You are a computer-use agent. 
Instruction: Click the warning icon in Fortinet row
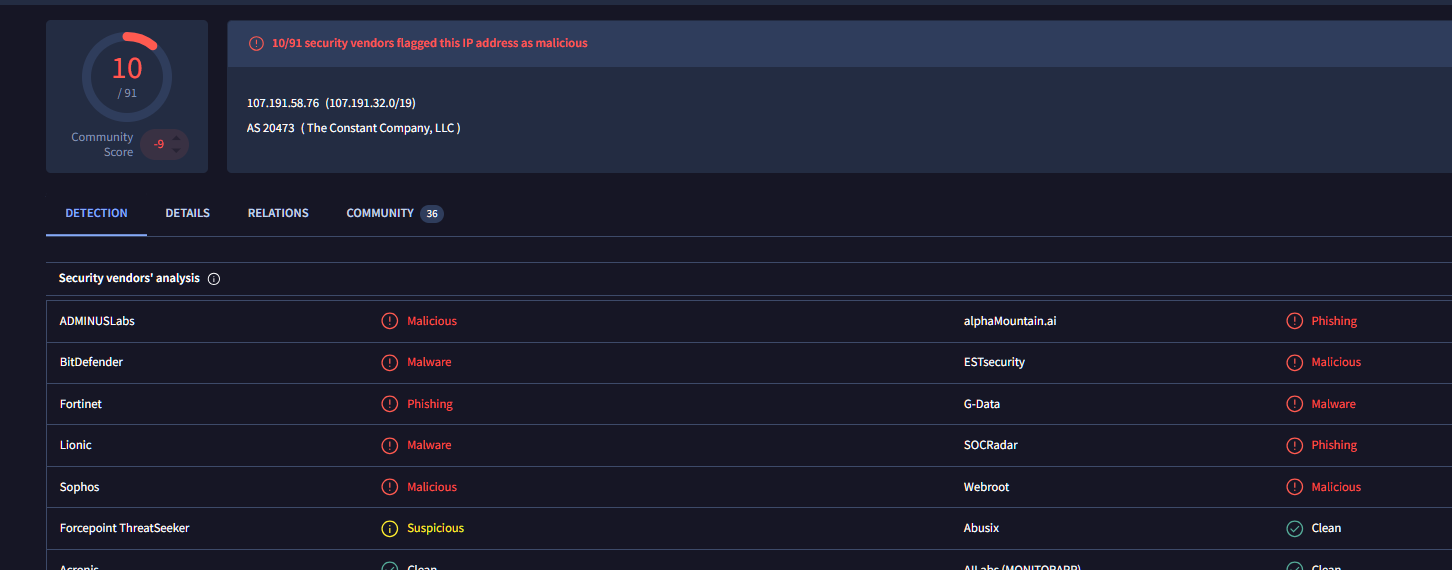[x=390, y=404]
